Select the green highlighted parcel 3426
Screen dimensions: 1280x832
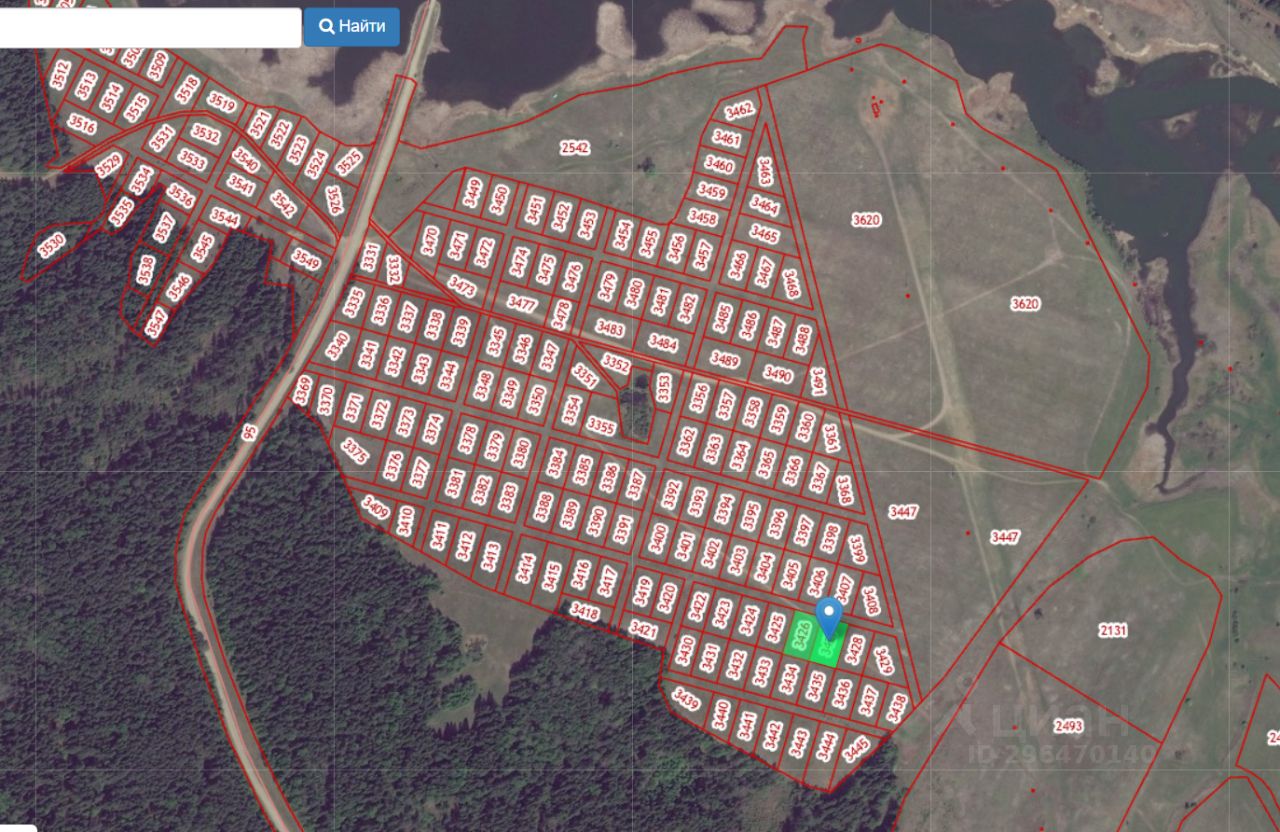tap(801, 634)
